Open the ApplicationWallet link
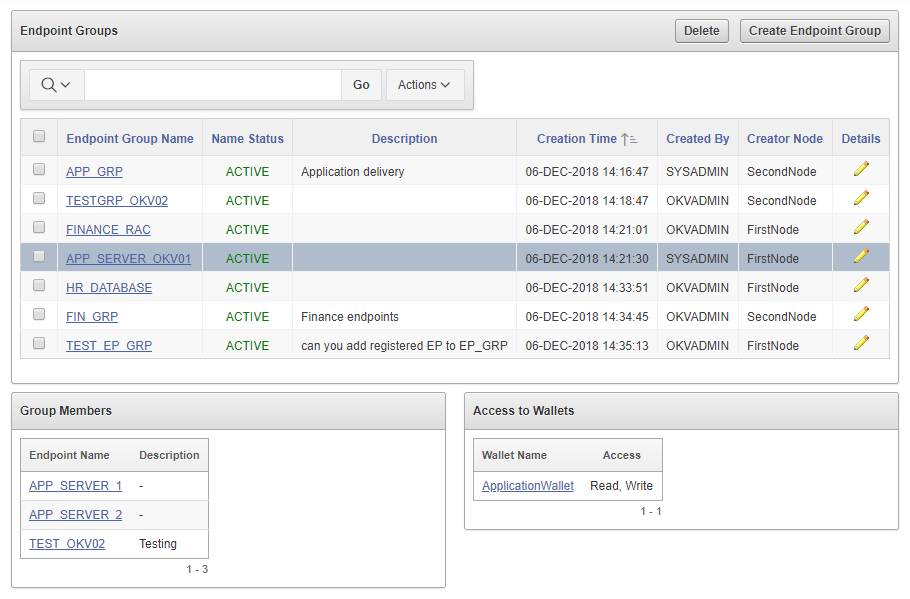Screen dimensions: 910x599 coord(527,485)
